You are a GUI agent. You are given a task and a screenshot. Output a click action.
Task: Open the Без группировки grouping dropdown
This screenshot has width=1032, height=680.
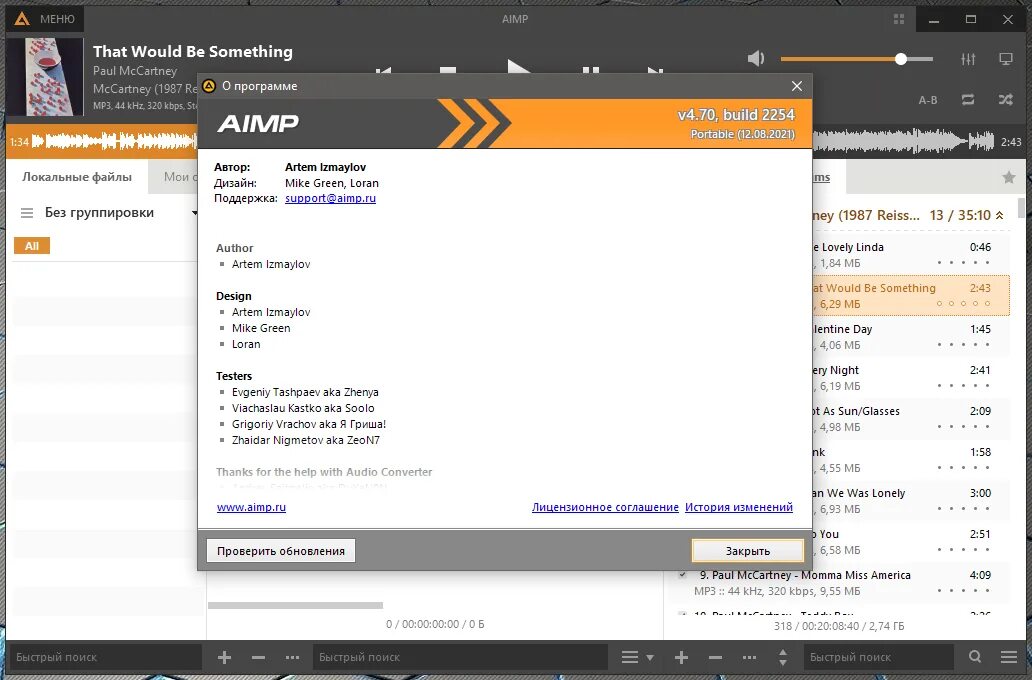click(122, 213)
